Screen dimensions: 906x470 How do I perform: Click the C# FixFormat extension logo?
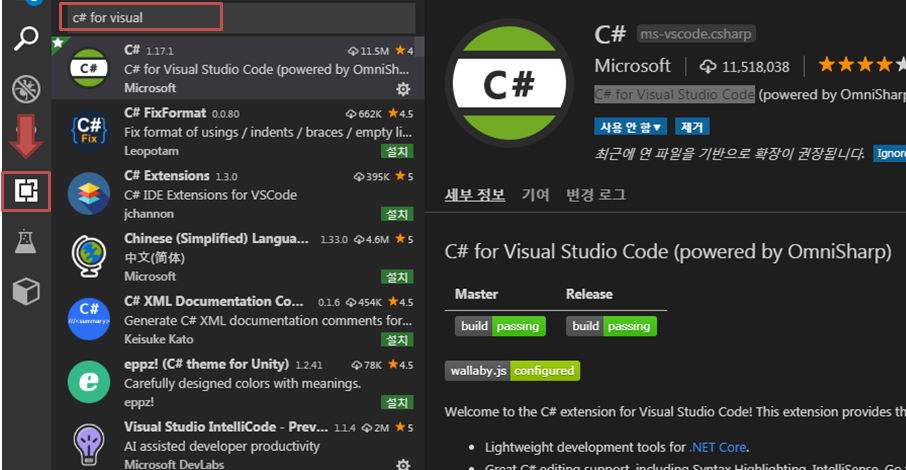[88, 131]
